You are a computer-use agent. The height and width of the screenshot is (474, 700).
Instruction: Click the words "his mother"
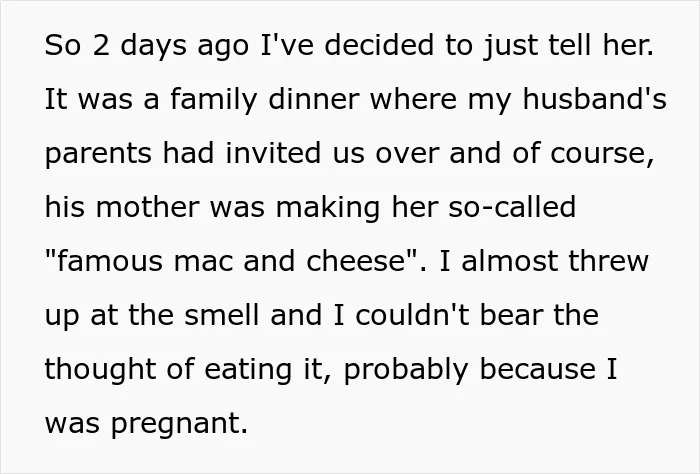pos(122,207)
